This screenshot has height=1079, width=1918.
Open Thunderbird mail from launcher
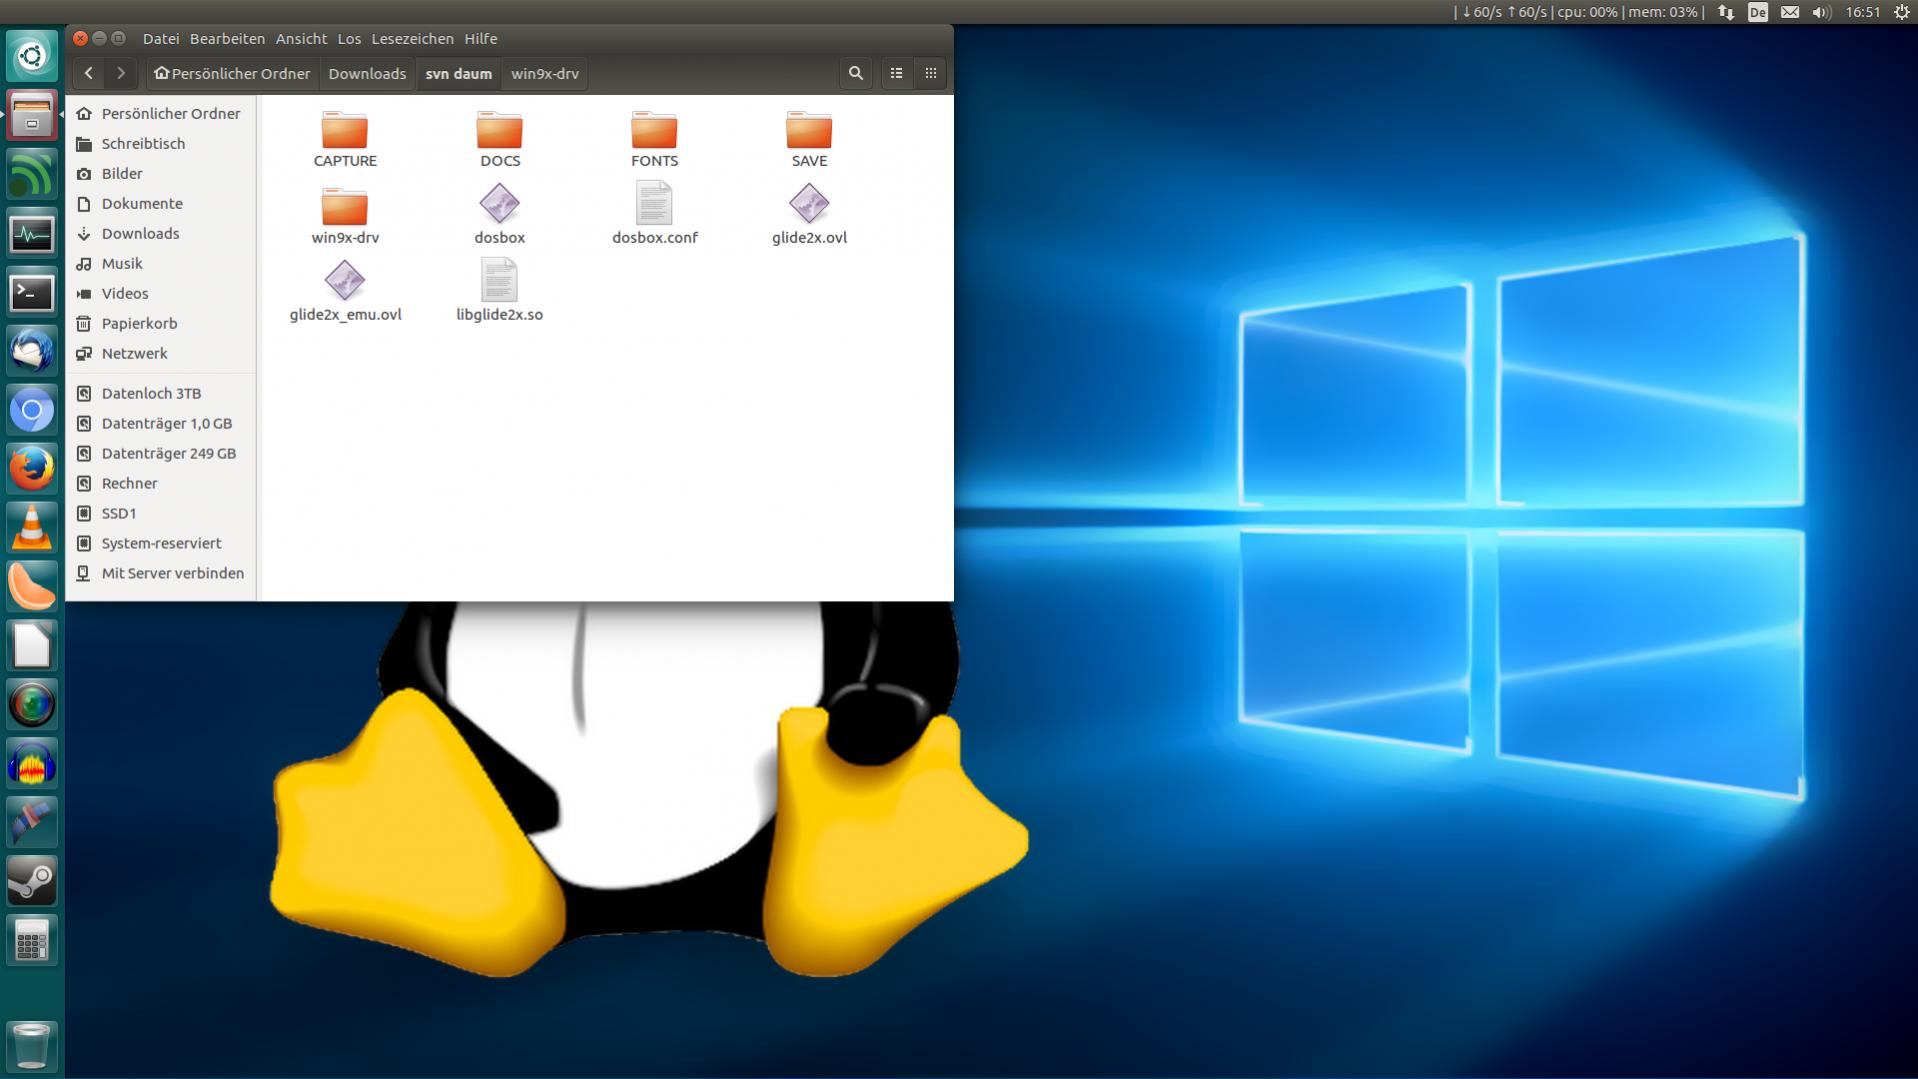point(32,351)
